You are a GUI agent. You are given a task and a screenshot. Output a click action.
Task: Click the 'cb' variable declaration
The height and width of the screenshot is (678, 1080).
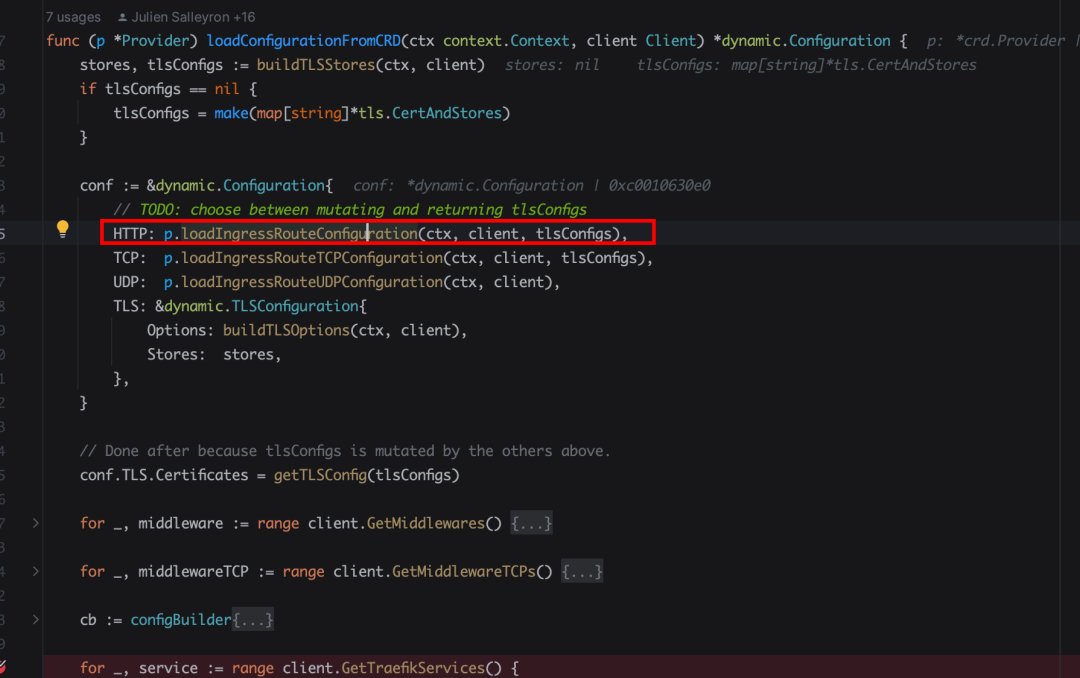click(88, 619)
